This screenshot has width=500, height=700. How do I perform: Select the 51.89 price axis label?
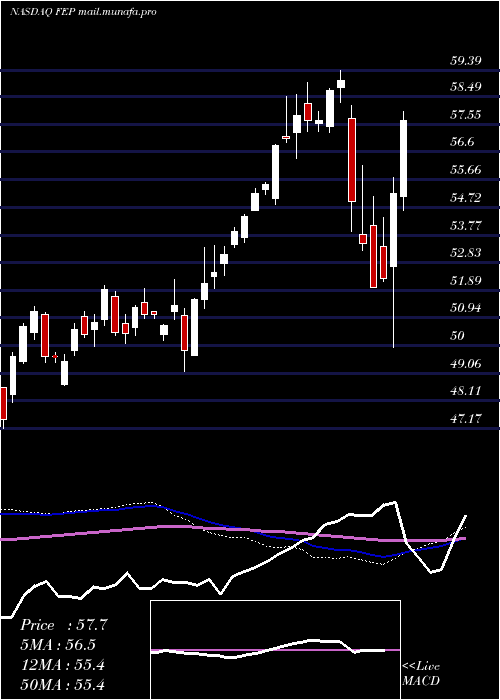pos(465,281)
